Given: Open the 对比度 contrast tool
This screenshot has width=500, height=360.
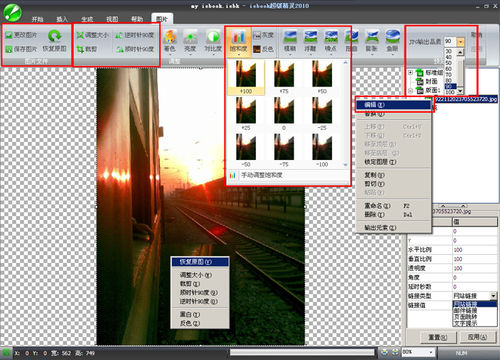Looking at the screenshot, I should [213, 41].
